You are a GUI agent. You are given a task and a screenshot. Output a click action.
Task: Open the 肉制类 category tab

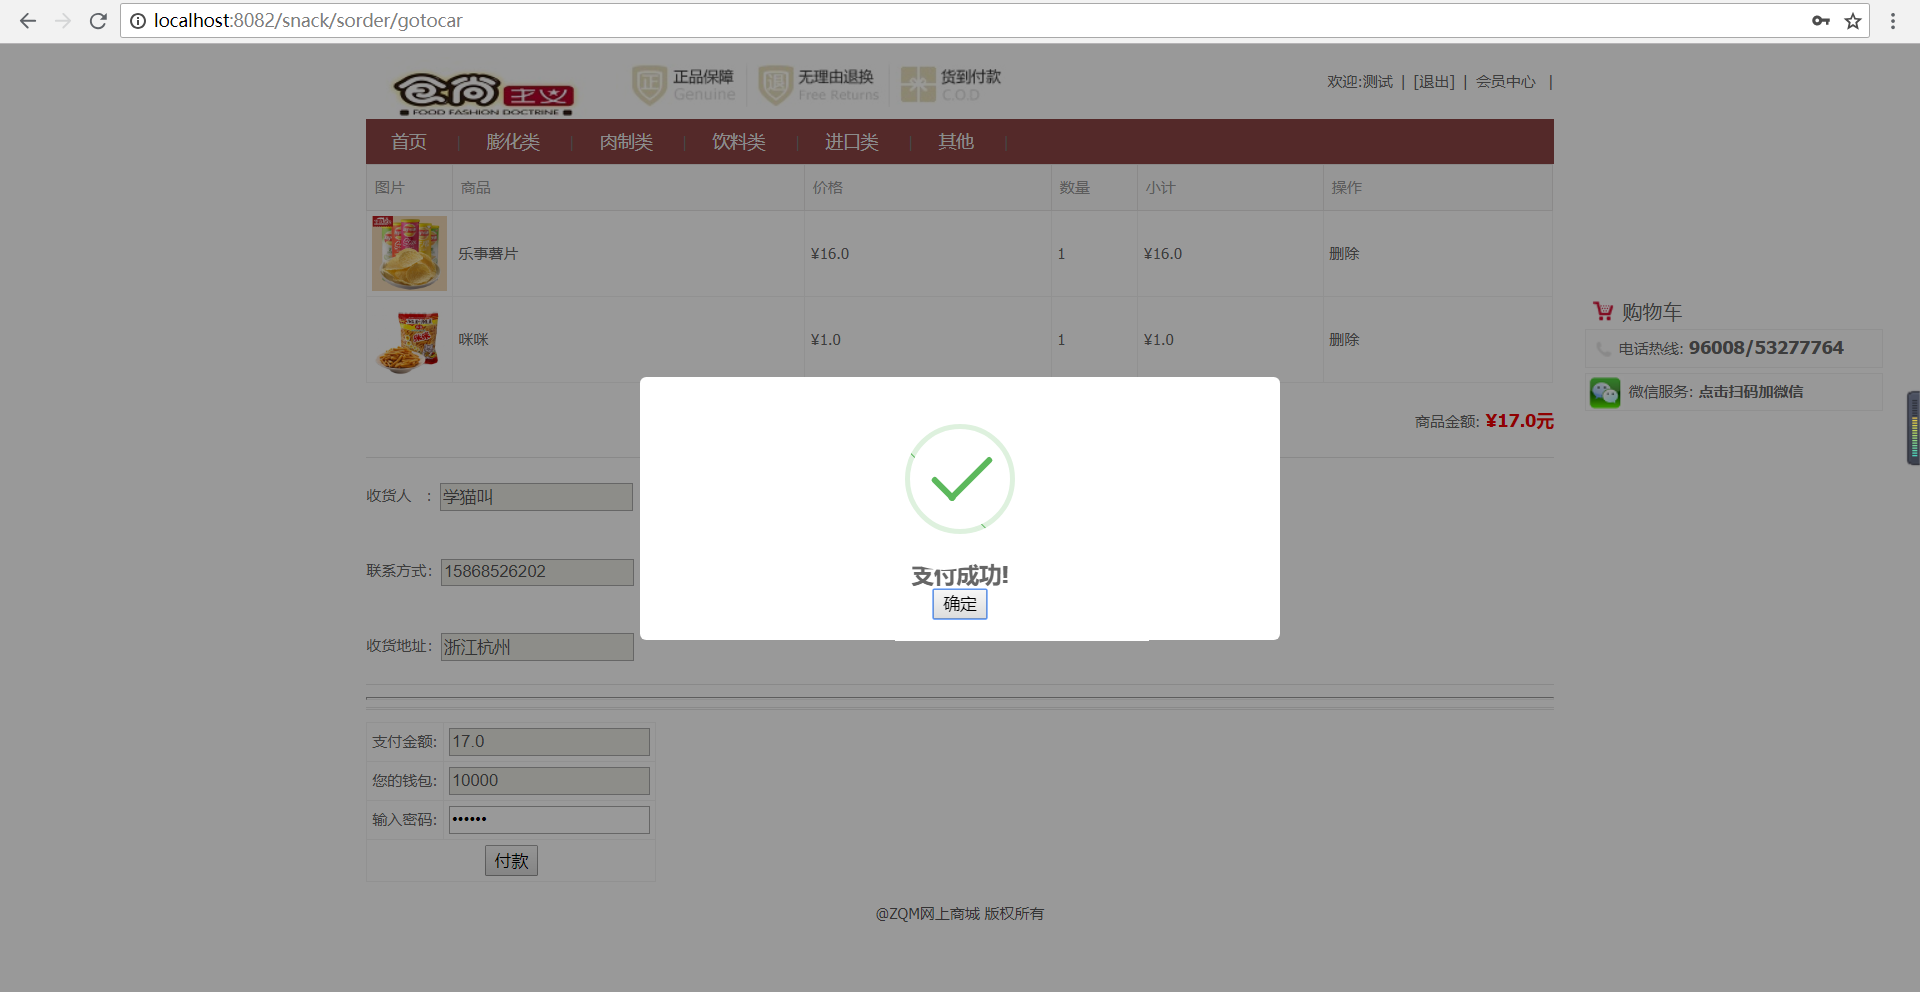626,142
